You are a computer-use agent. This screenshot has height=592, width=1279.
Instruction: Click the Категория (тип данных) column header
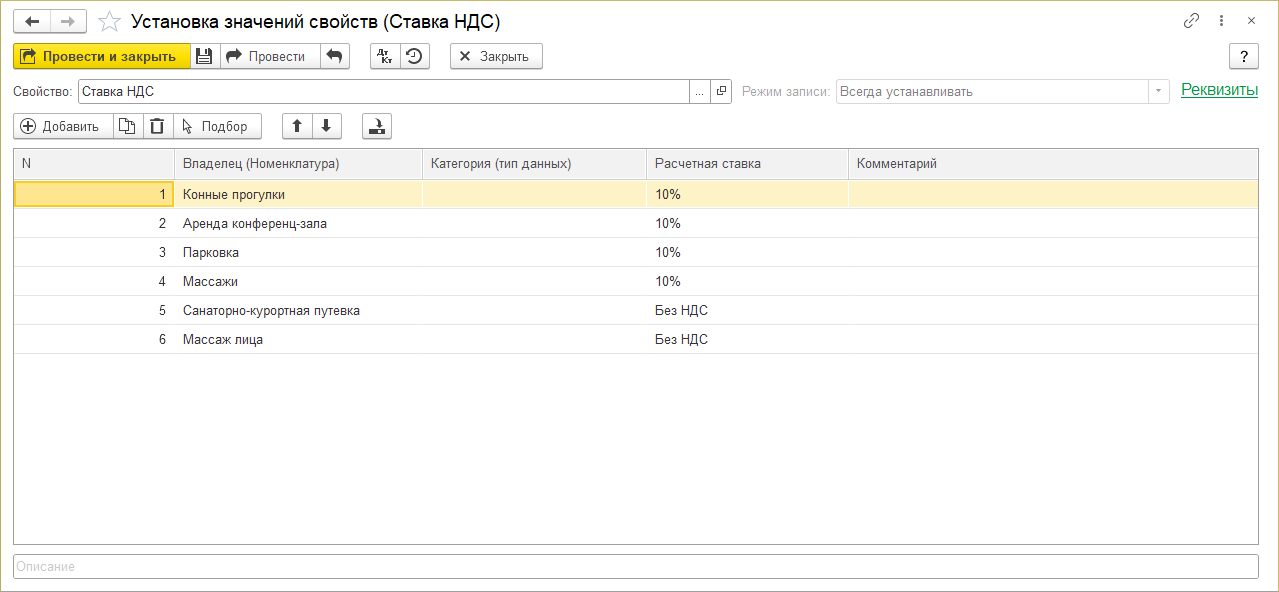[535, 163]
